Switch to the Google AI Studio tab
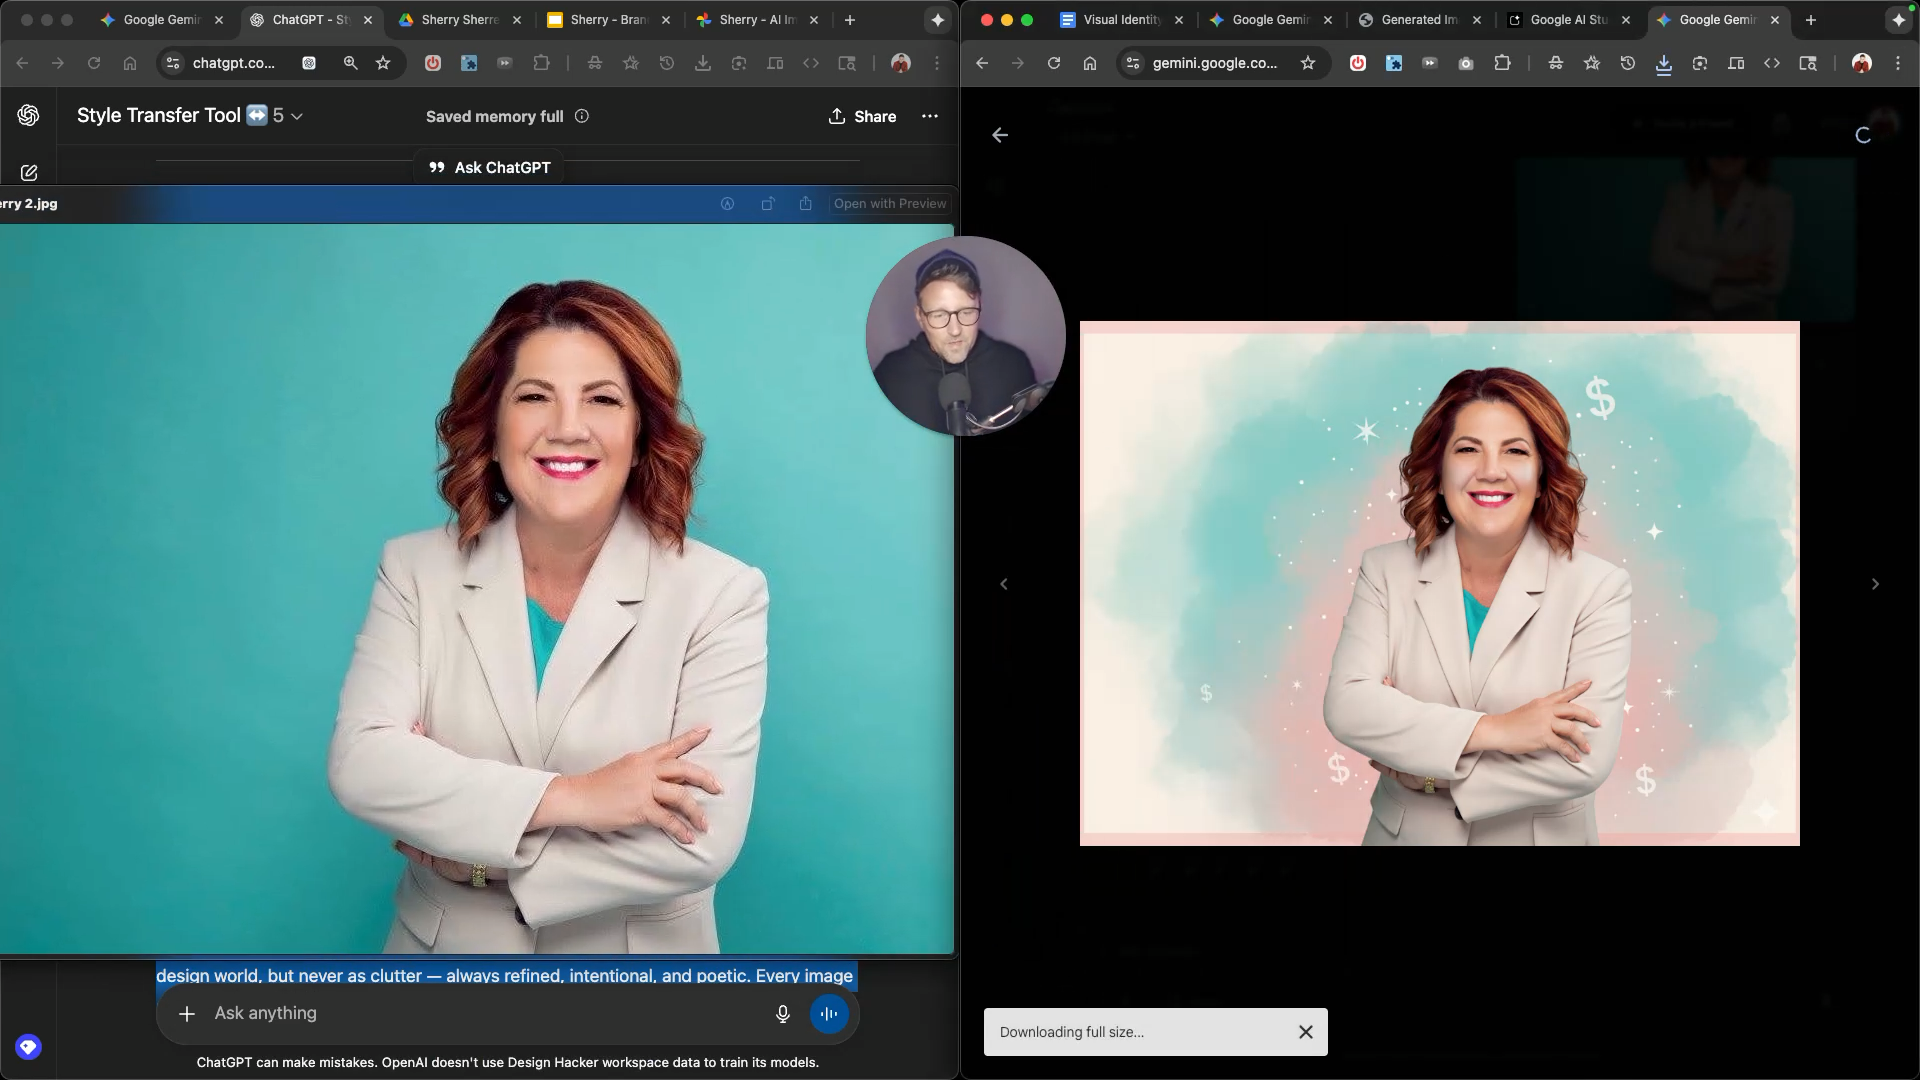1920x1080 pixels. [1568, 20]
